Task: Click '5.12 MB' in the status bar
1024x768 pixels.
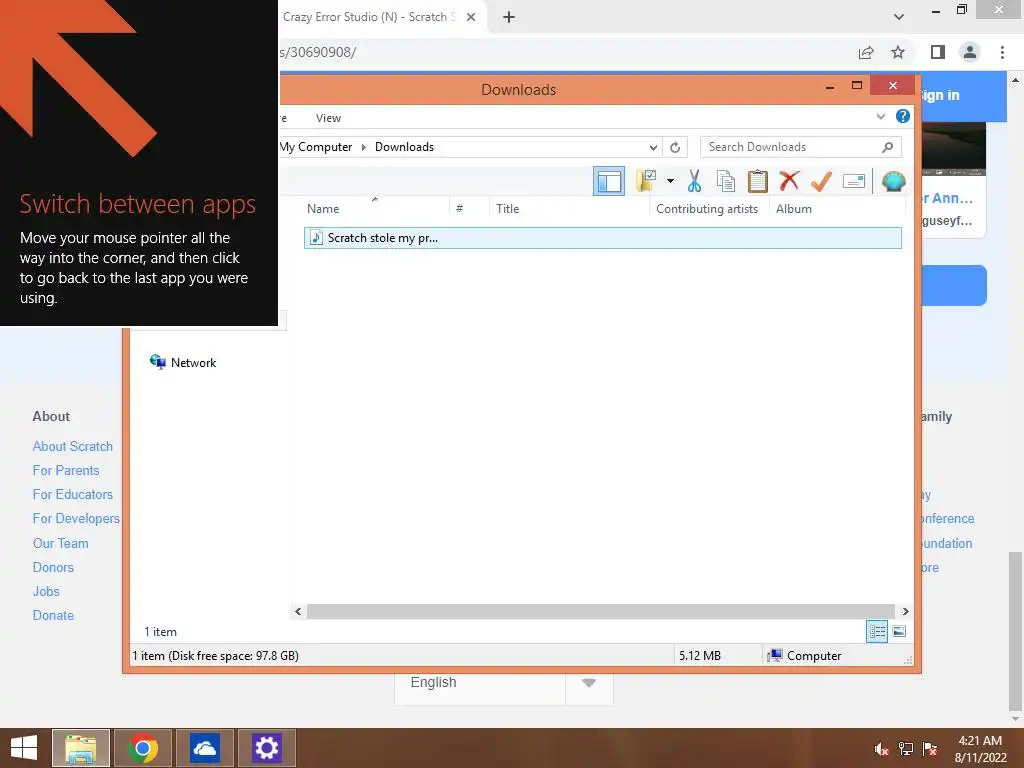Action: click(x=699, y=656)
